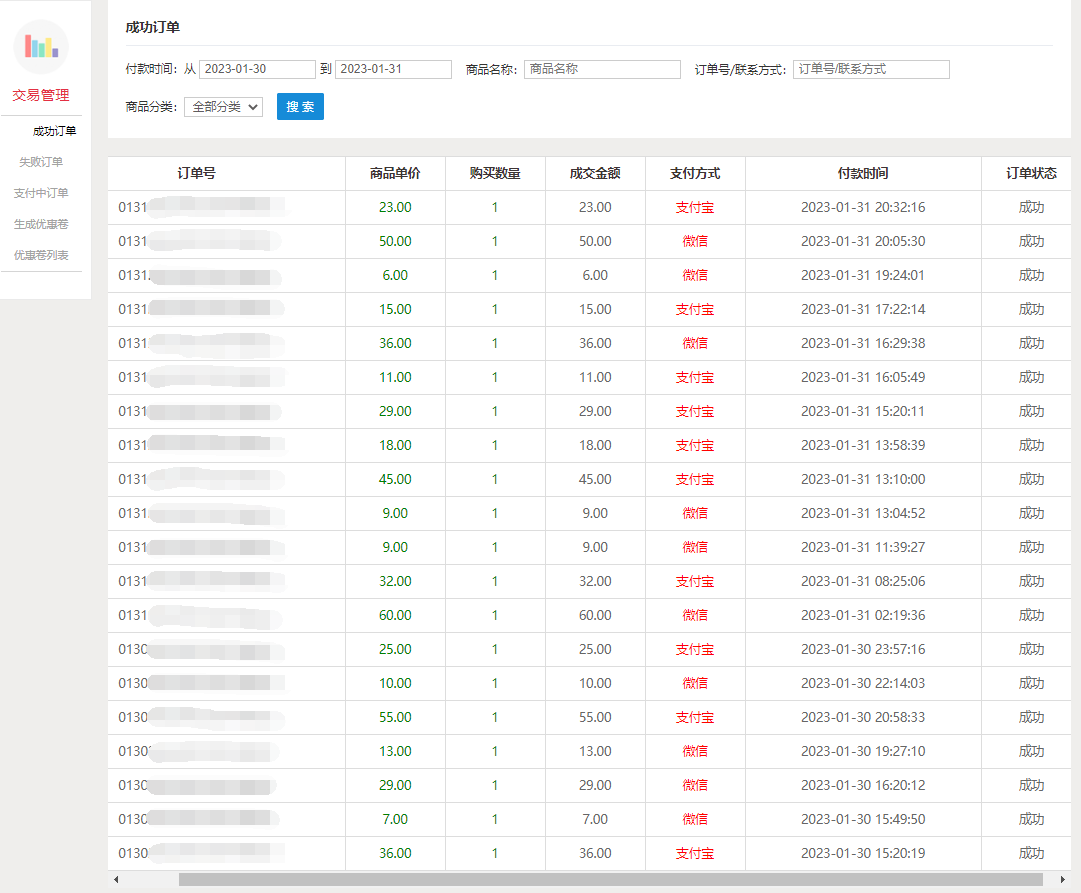1081x893 pixels.
Task: Select payment time 2023-01-31 16:05:49
Action: [863, 377]
